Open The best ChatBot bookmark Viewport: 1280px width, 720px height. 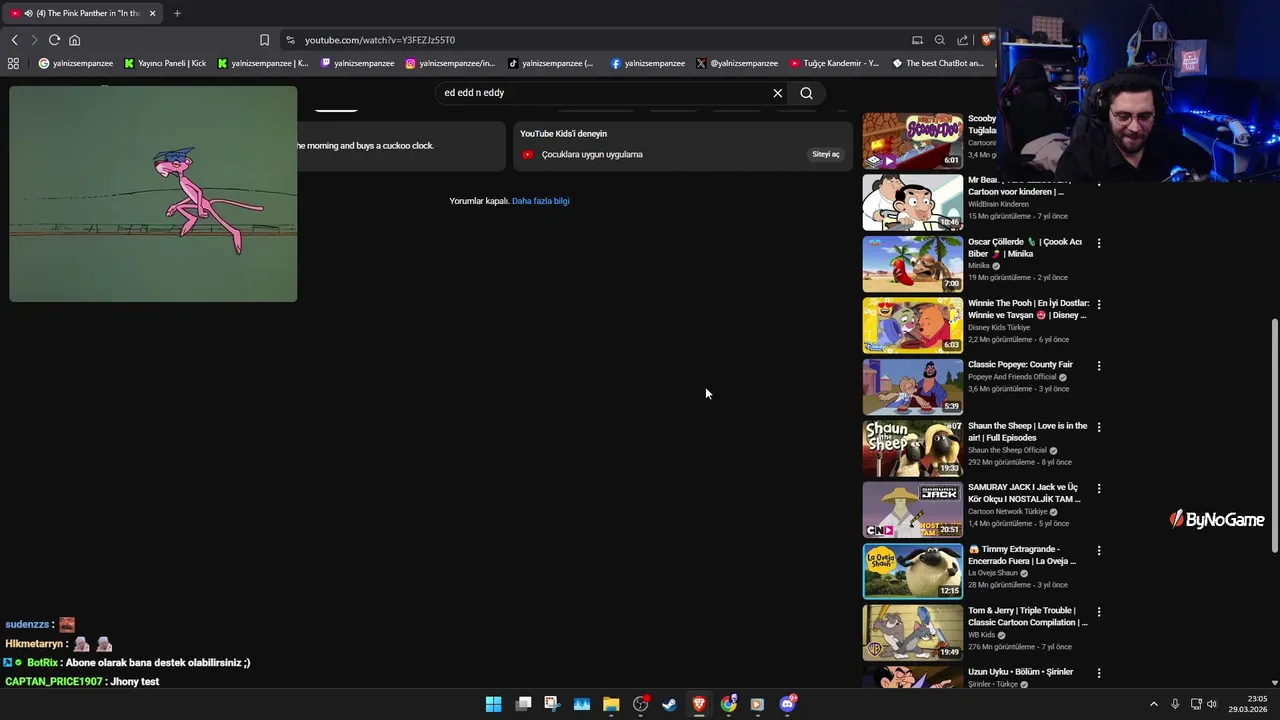point(938,63)
